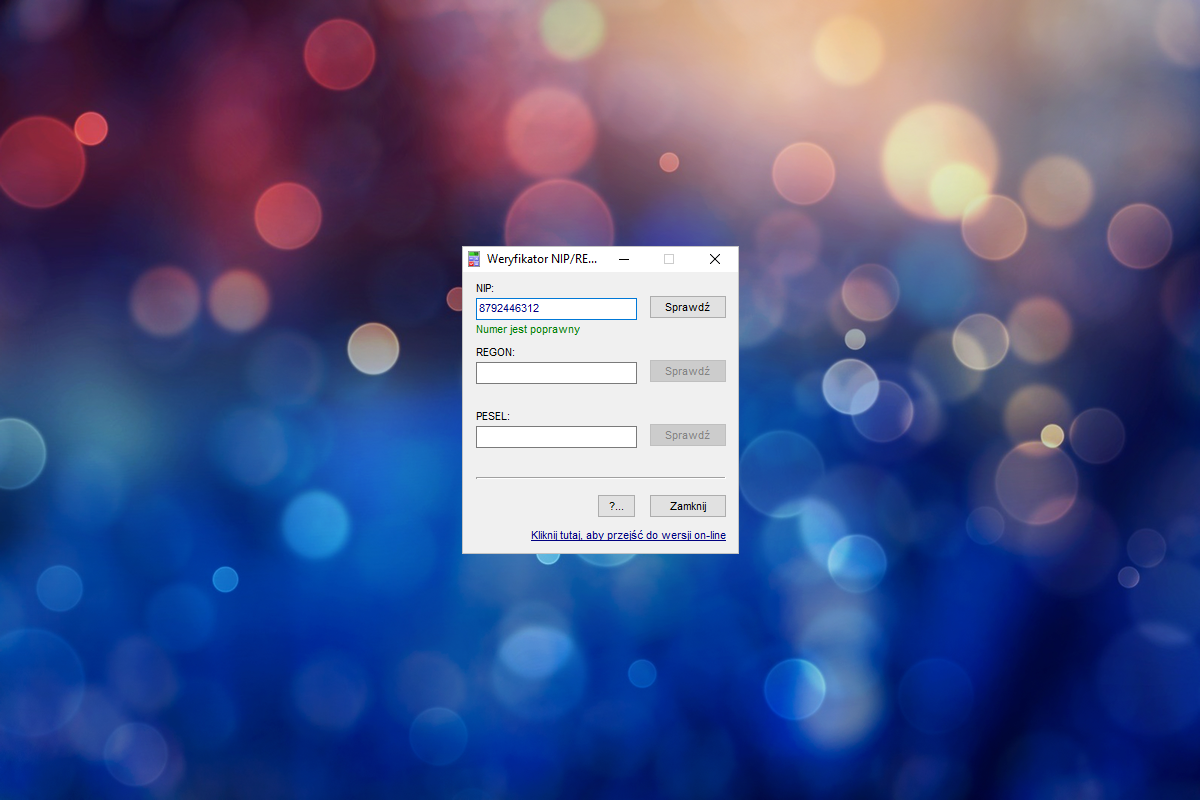Click the Zamknij button
The width and height of the screenshot is (1200, 800).
pyautogui.click(x=688, y=506)
